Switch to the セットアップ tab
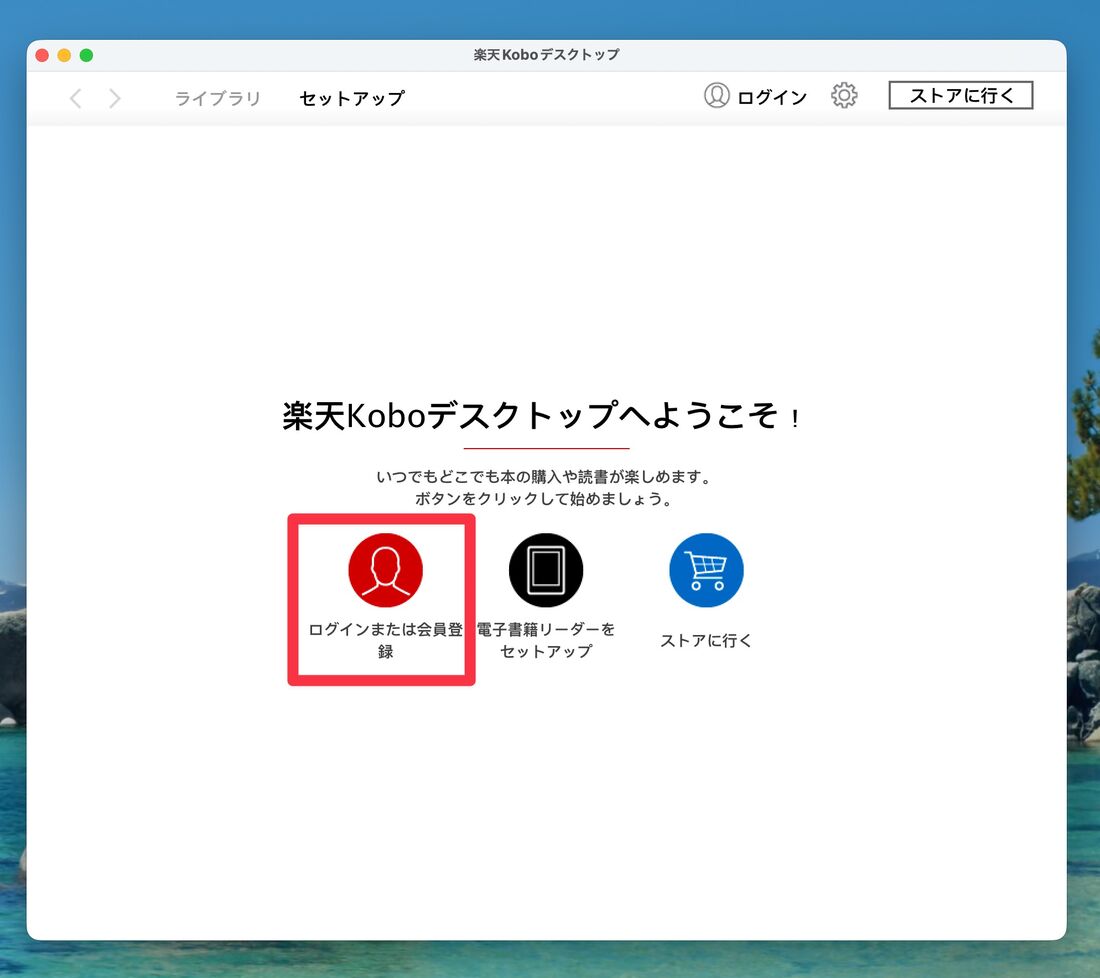1100x978 pixels. point(352,98)
